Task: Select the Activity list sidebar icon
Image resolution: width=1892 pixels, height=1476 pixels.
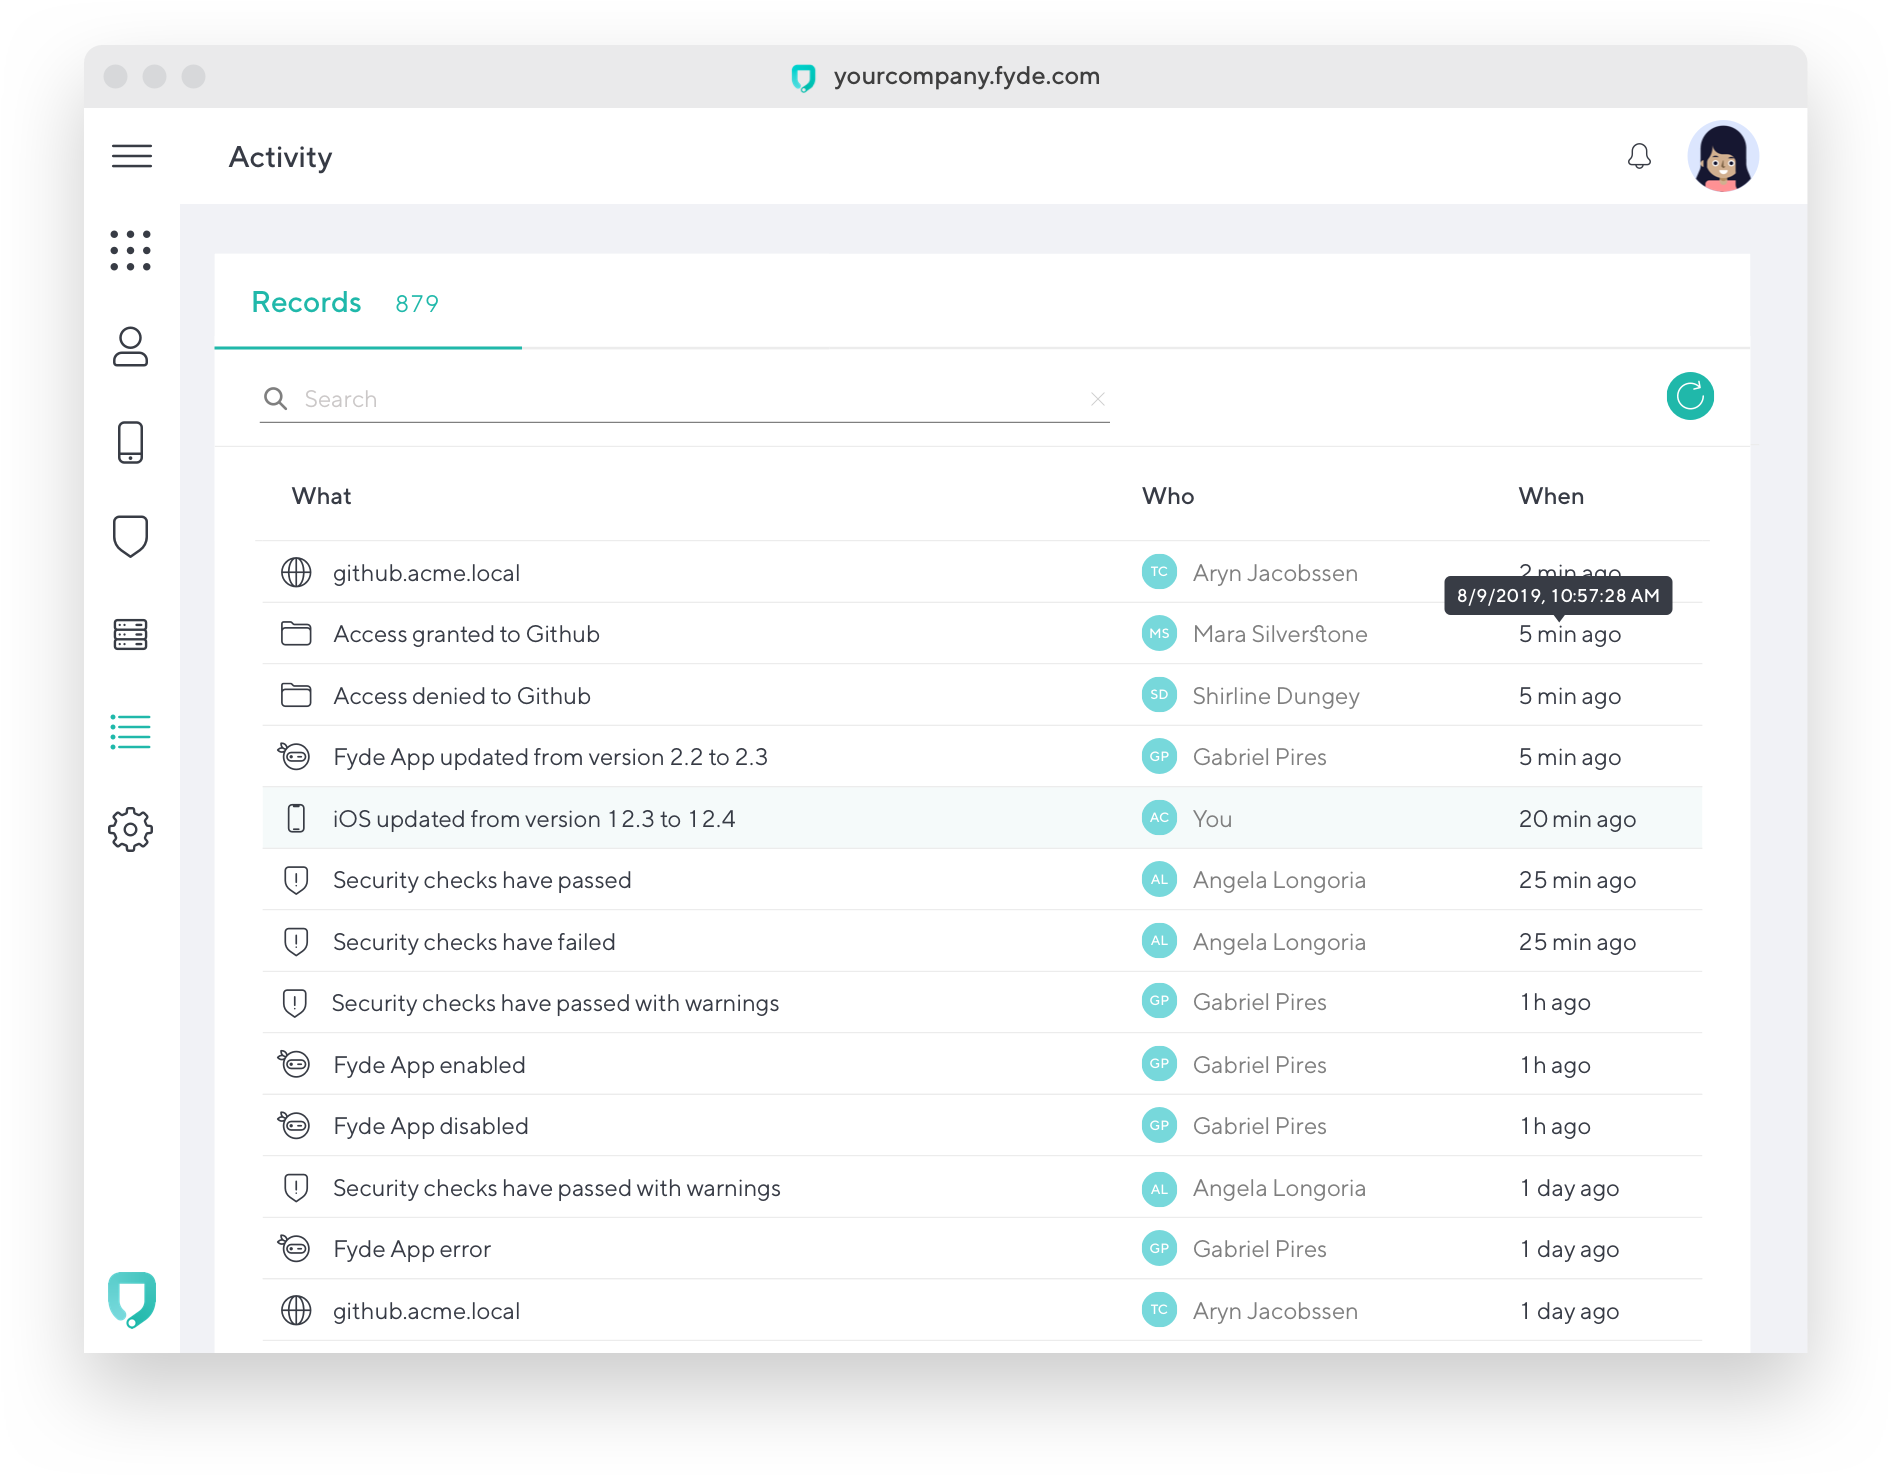Action: pyautogui.click(x=131, y=732)
